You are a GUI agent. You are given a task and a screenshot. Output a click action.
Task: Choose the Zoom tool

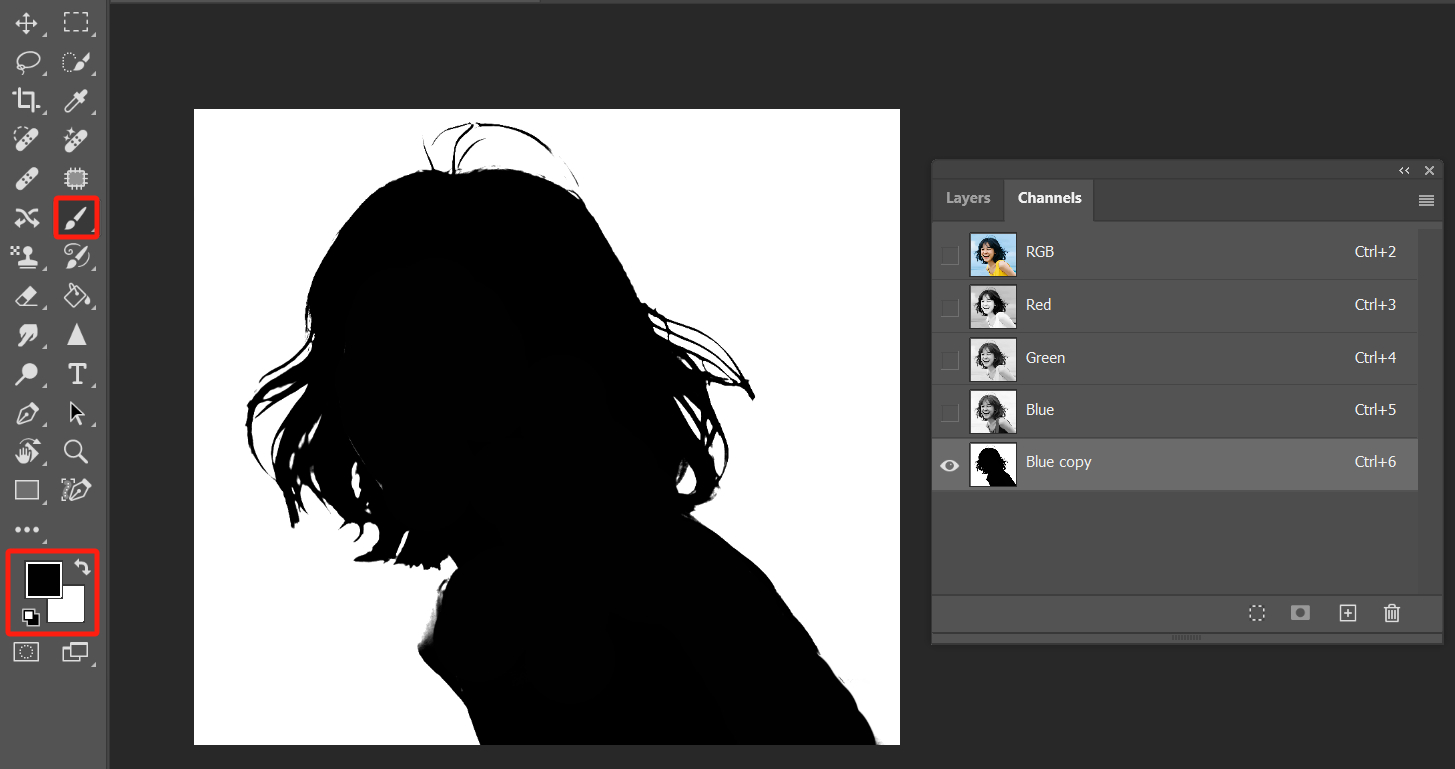(76, 451)
